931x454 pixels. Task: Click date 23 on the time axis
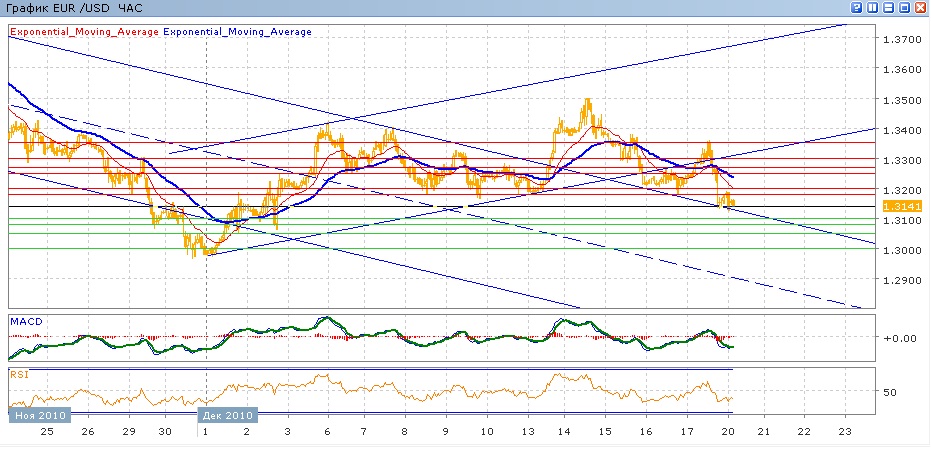click(844, 432)
